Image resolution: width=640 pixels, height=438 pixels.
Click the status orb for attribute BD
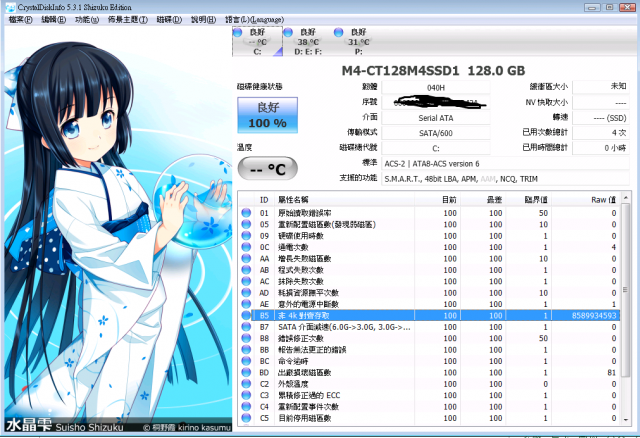[x=246, y=373]
